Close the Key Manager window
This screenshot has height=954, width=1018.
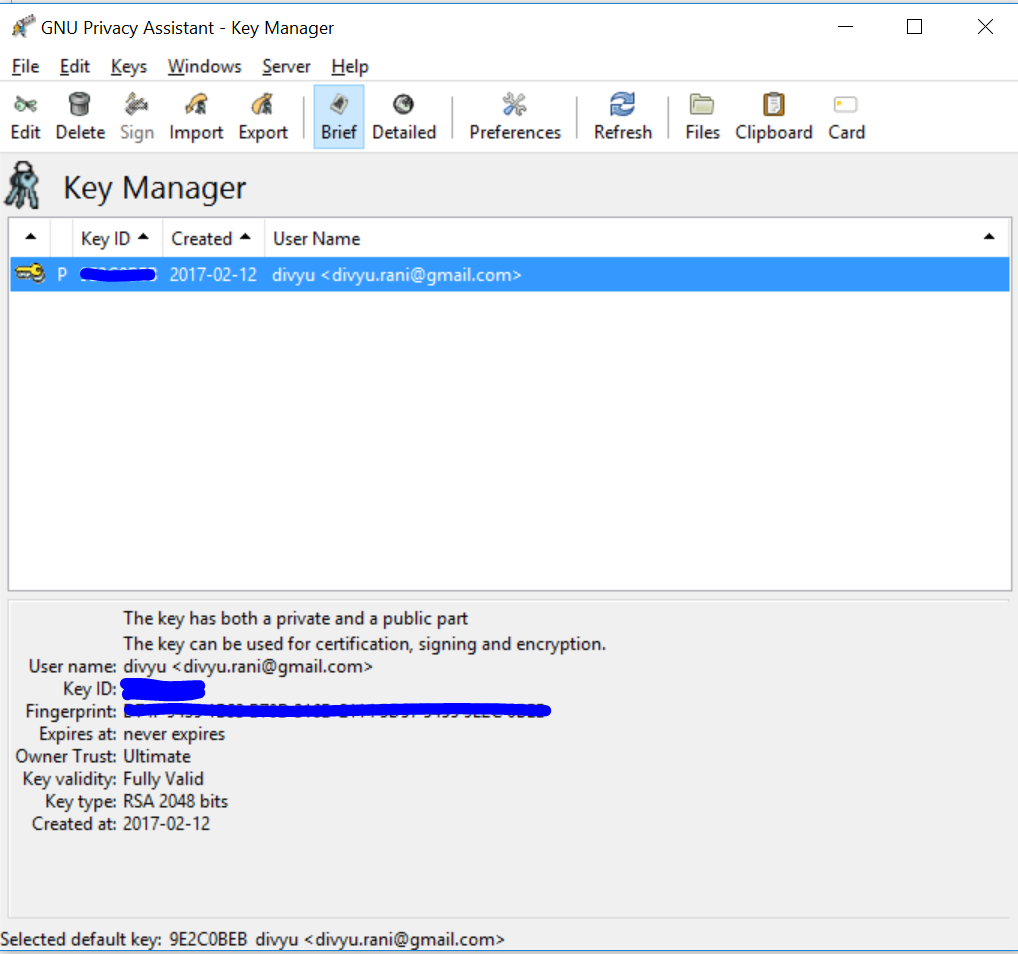pyautogui.click(x=985, y=27)
